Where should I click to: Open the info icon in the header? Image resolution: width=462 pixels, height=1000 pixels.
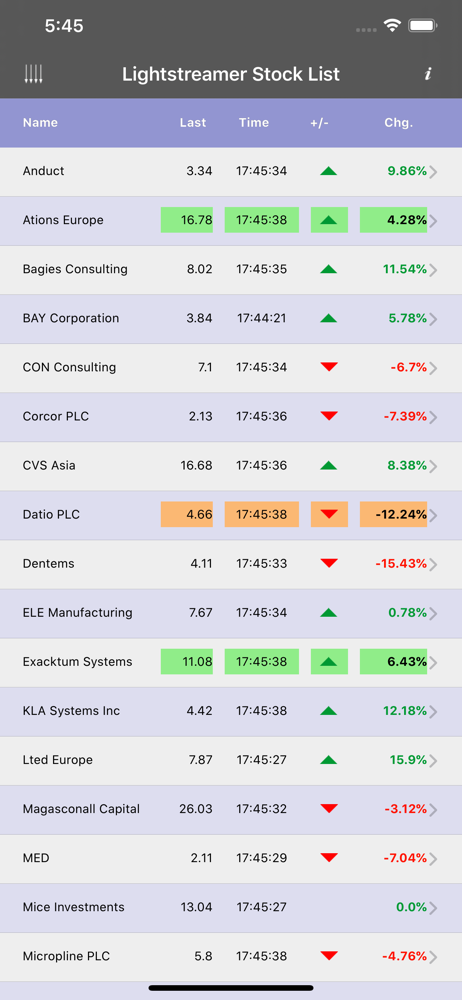point(428,74)
